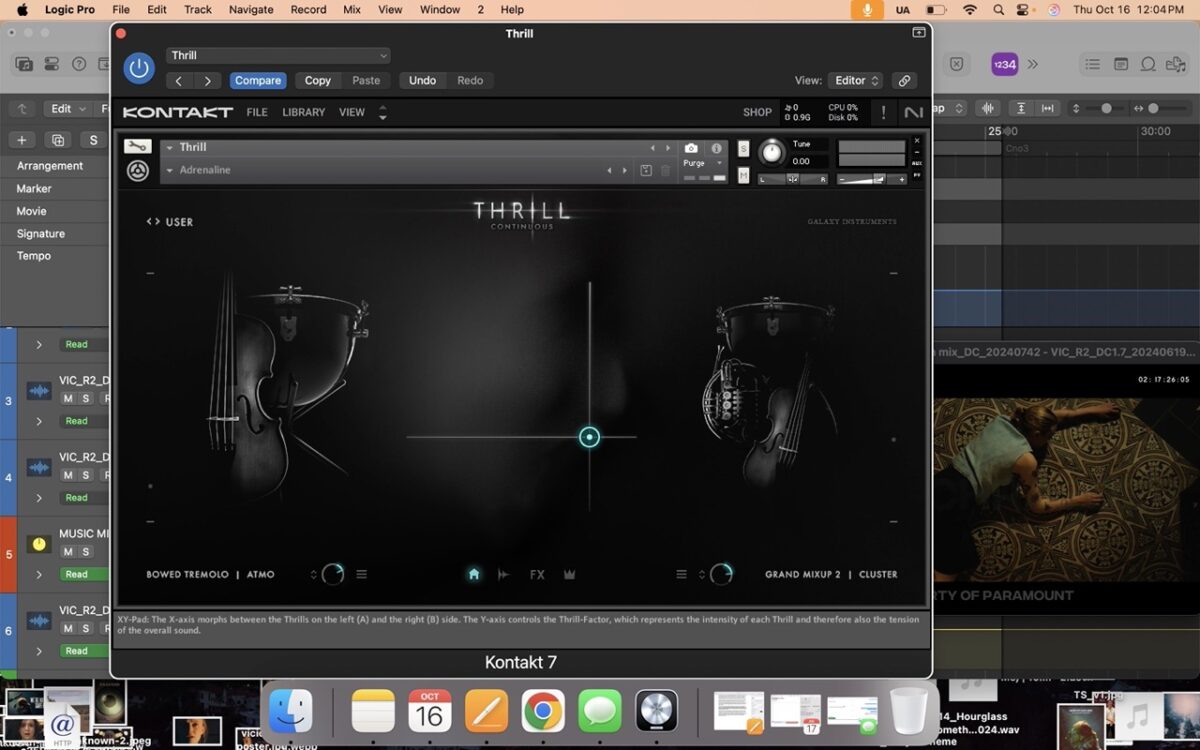The height and width of the screenshot is (750, 1200).
Task: Open the FX page in Thrill
Action: click(x=537, y=574)
